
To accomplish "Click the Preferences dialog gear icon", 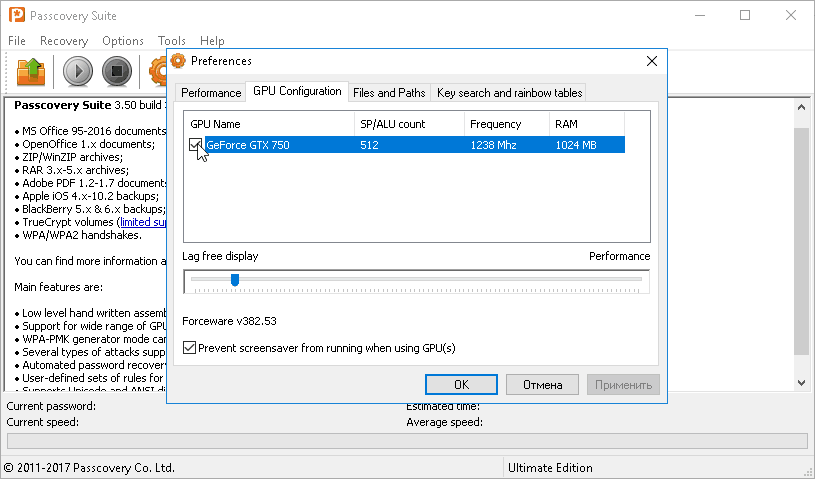I will (x=178, y=61).
